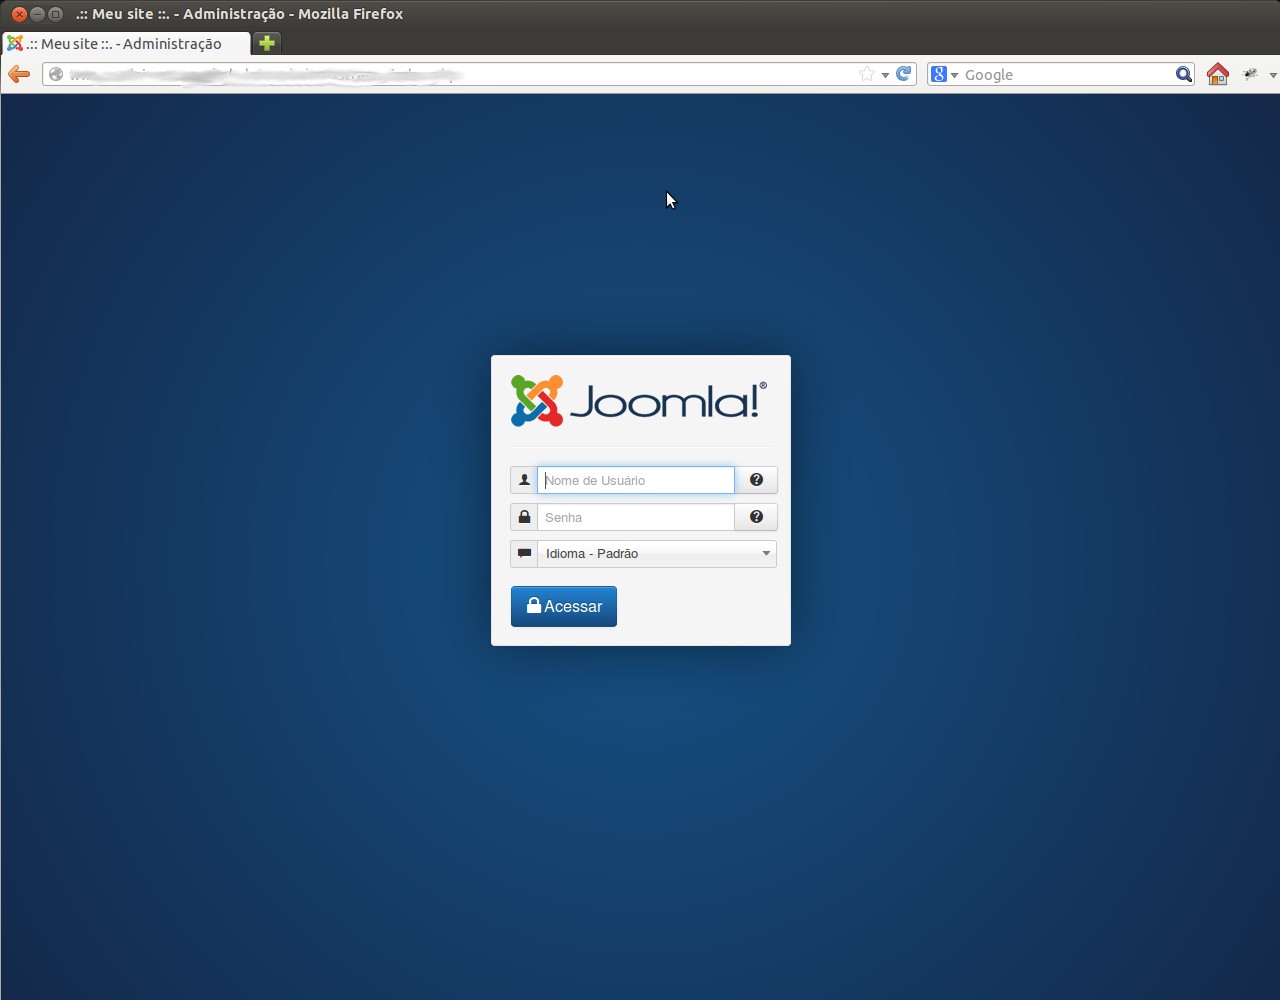This screenshot has width=1280, height=1000.
Task: Click the help icon next to username
Action: click(756, 480)
